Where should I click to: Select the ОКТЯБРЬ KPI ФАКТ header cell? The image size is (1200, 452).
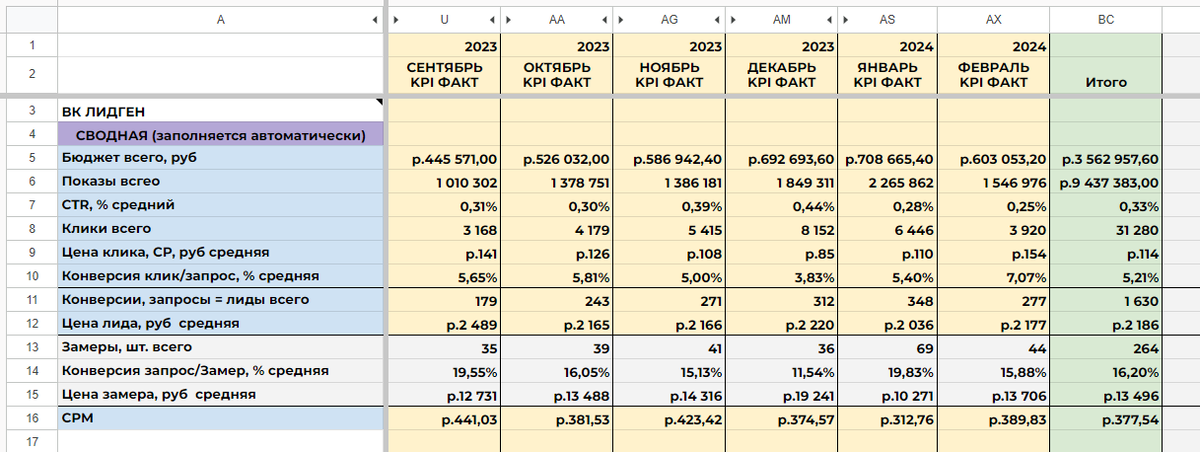557,75
